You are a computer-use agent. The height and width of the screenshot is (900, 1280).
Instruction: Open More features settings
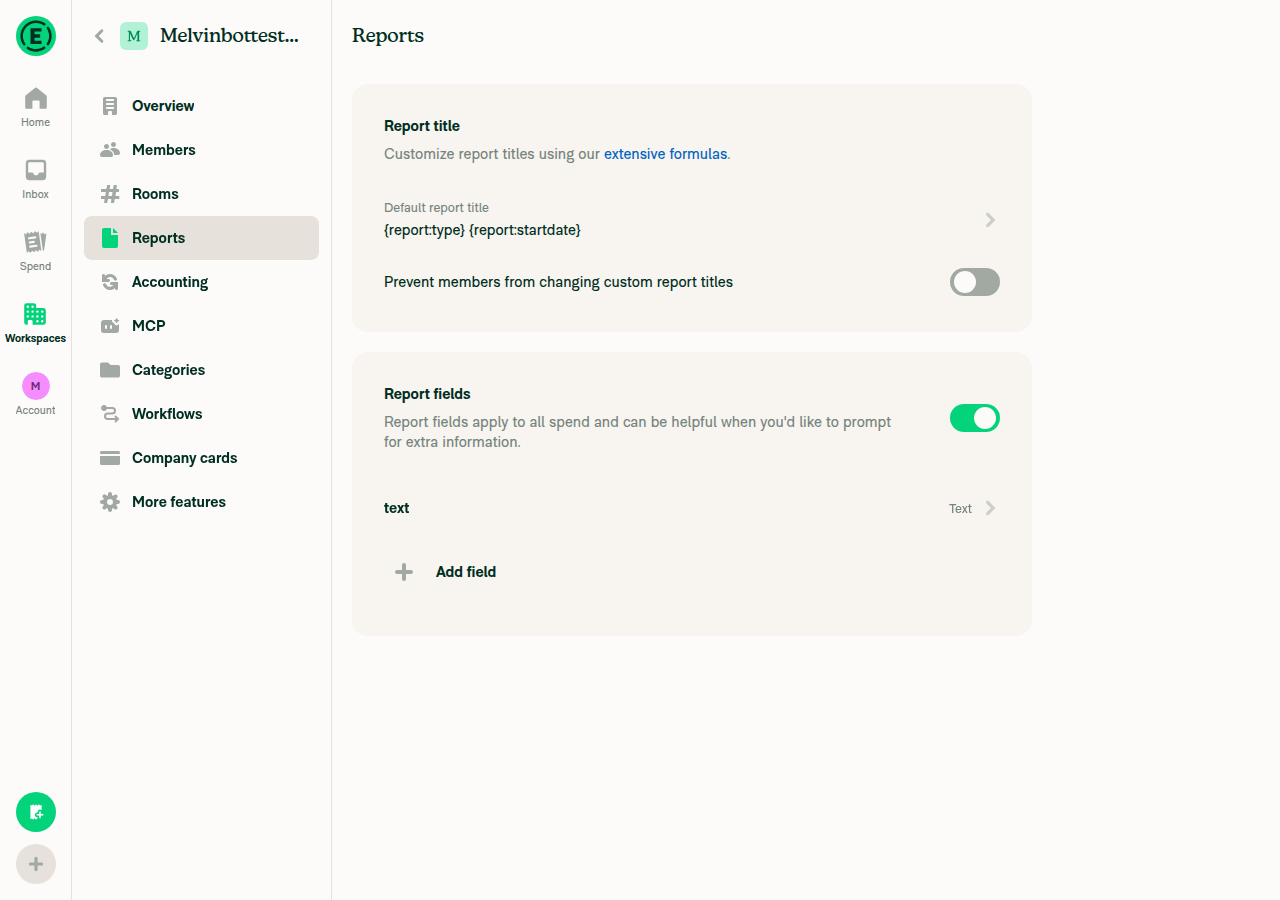coord(201,502)
